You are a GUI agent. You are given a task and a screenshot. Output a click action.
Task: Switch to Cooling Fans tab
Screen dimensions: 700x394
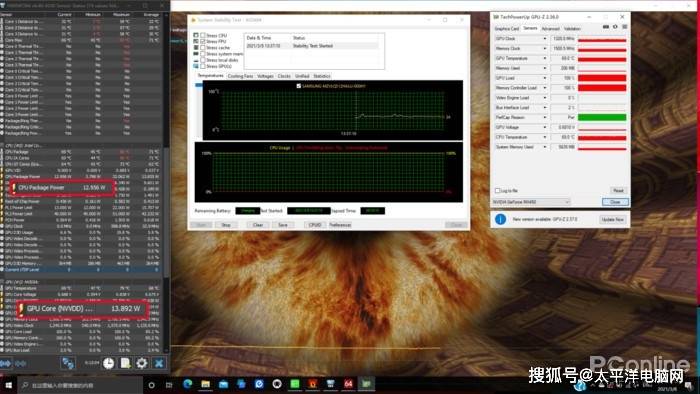point(240,76)
